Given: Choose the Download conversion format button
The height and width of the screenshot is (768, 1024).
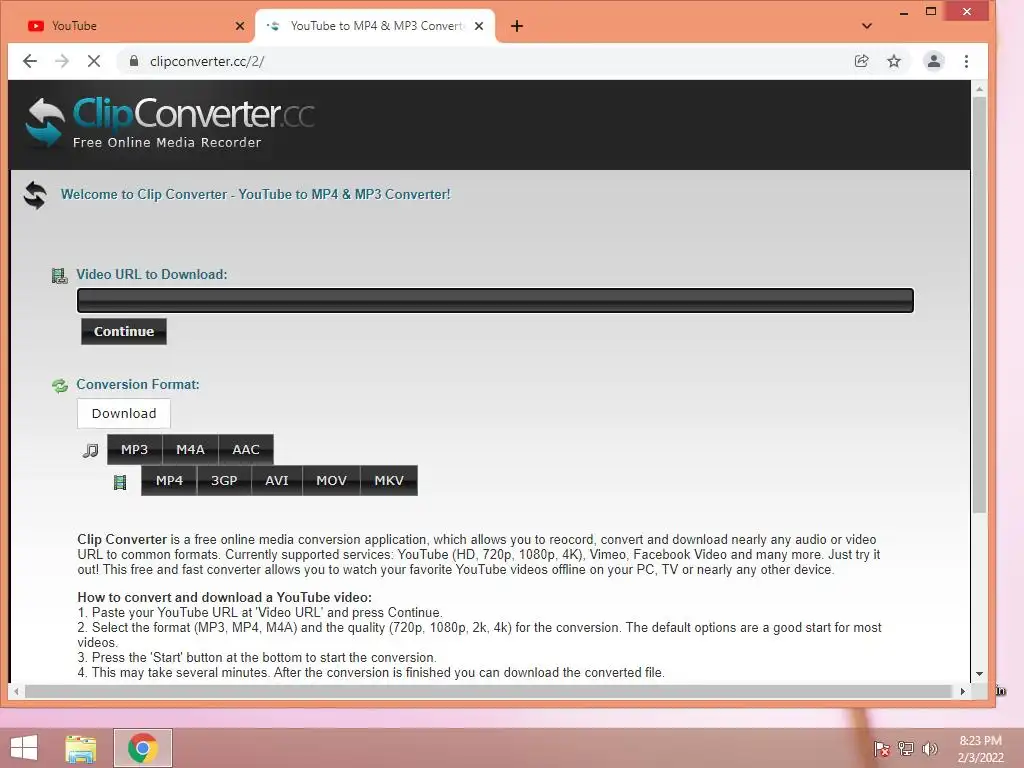Looking at the screenshot, I should click(x=124, y=413).
